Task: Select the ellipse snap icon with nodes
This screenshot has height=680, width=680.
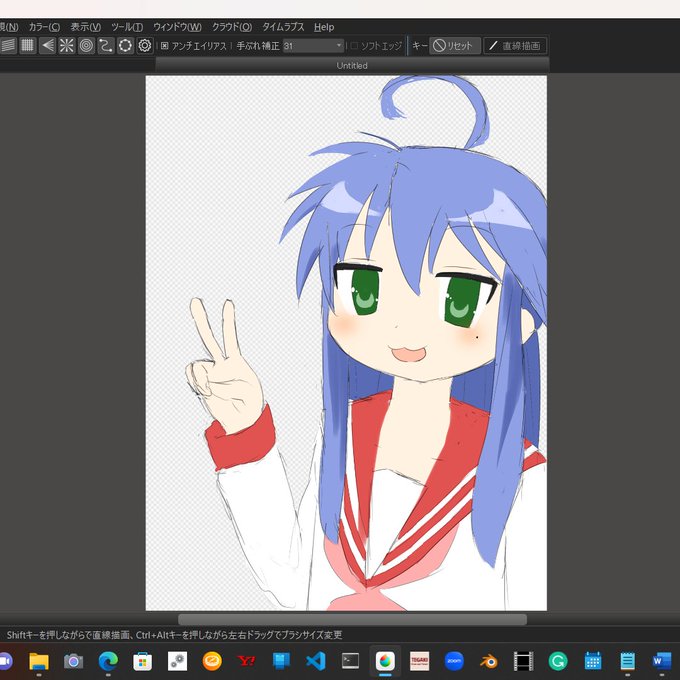Action: coord(125,46)
